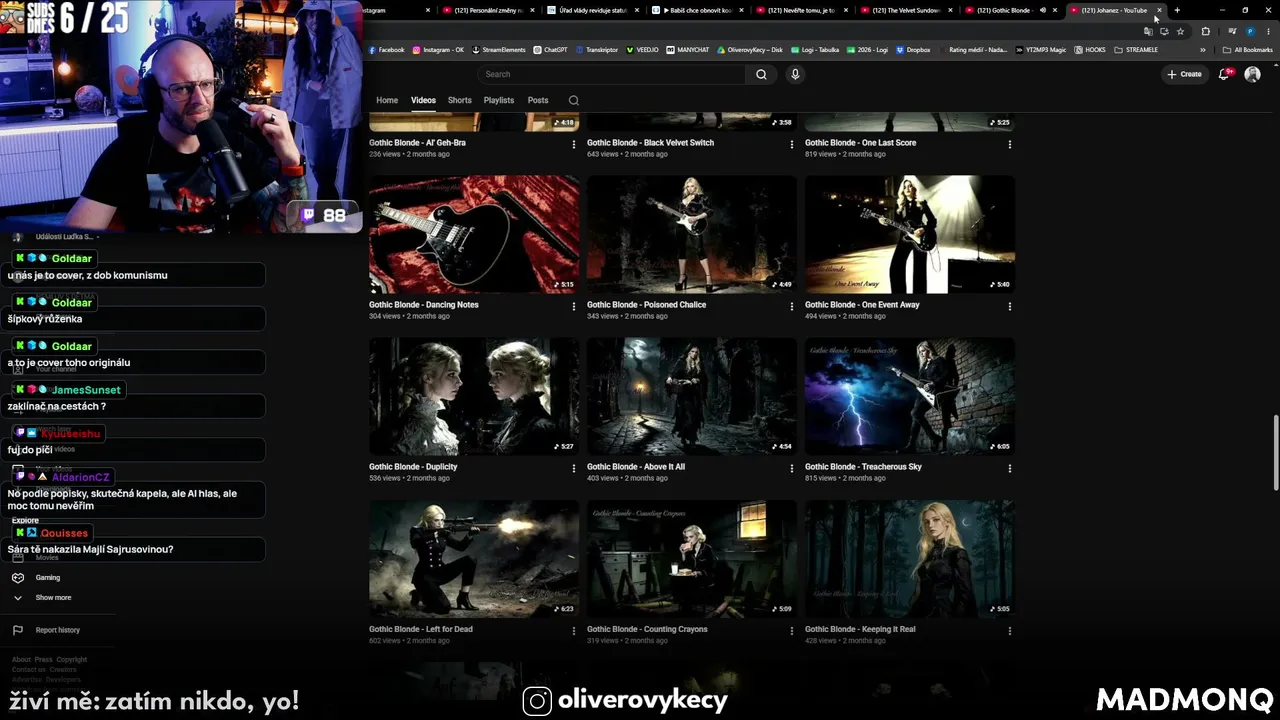Open options menu for One Event Away
Screen dimensions: 1280x720
tap(1010, 306)
